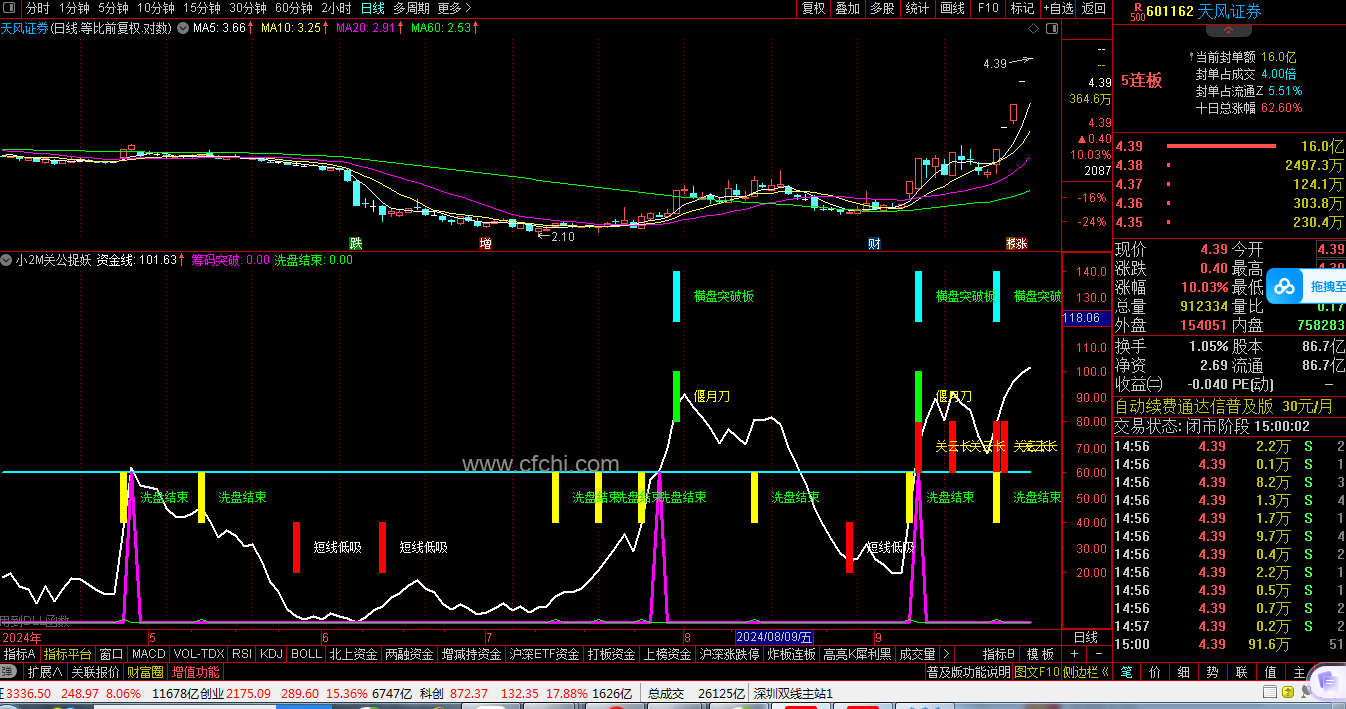Click the 财 marker on the price chart
This screenshot has height=709, width=1346.
[873, 243]
